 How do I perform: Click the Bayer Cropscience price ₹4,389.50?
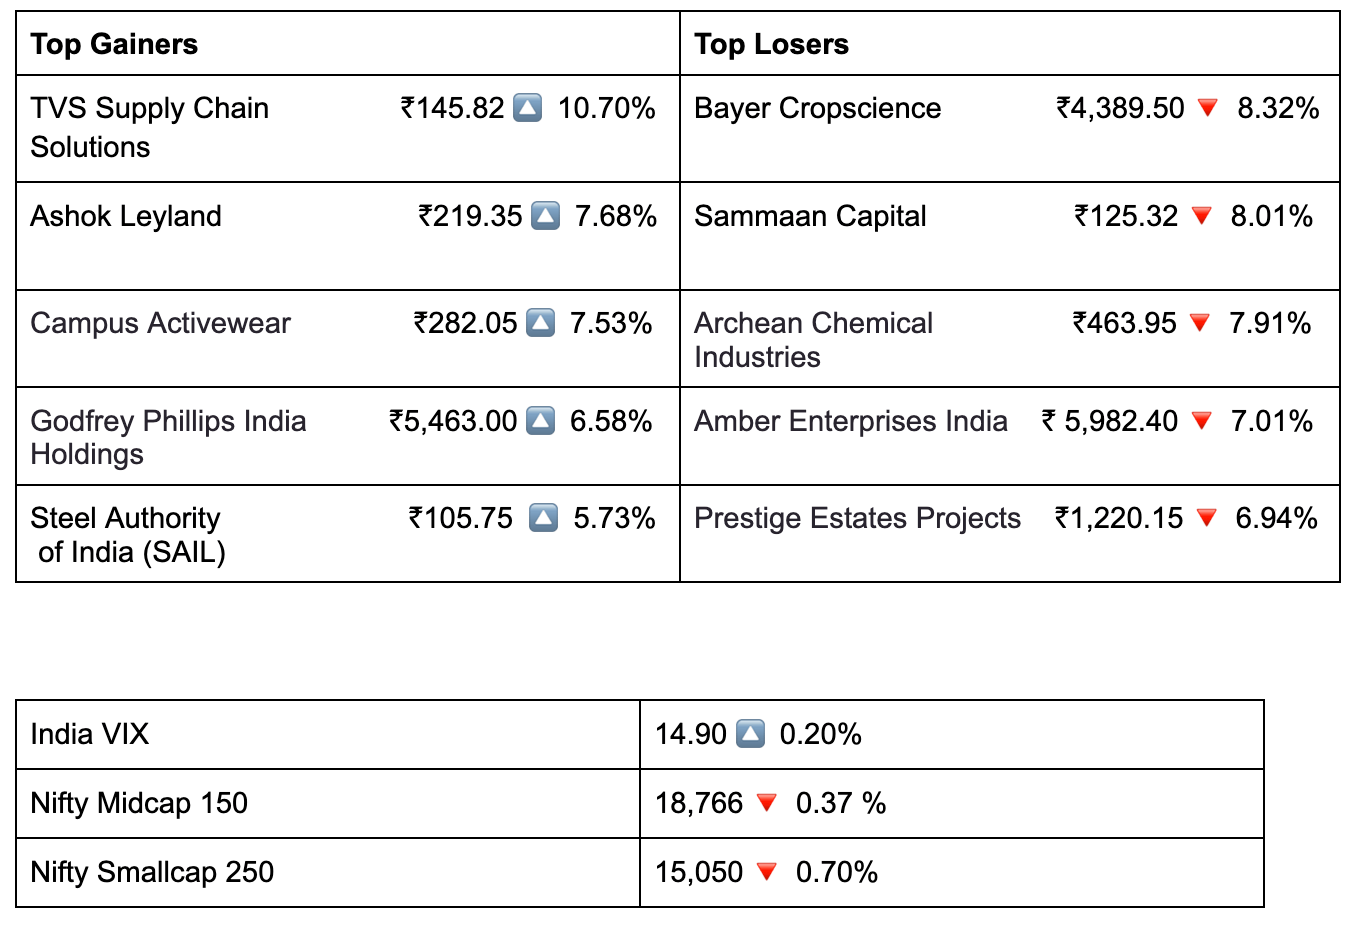coord(1120,108)
